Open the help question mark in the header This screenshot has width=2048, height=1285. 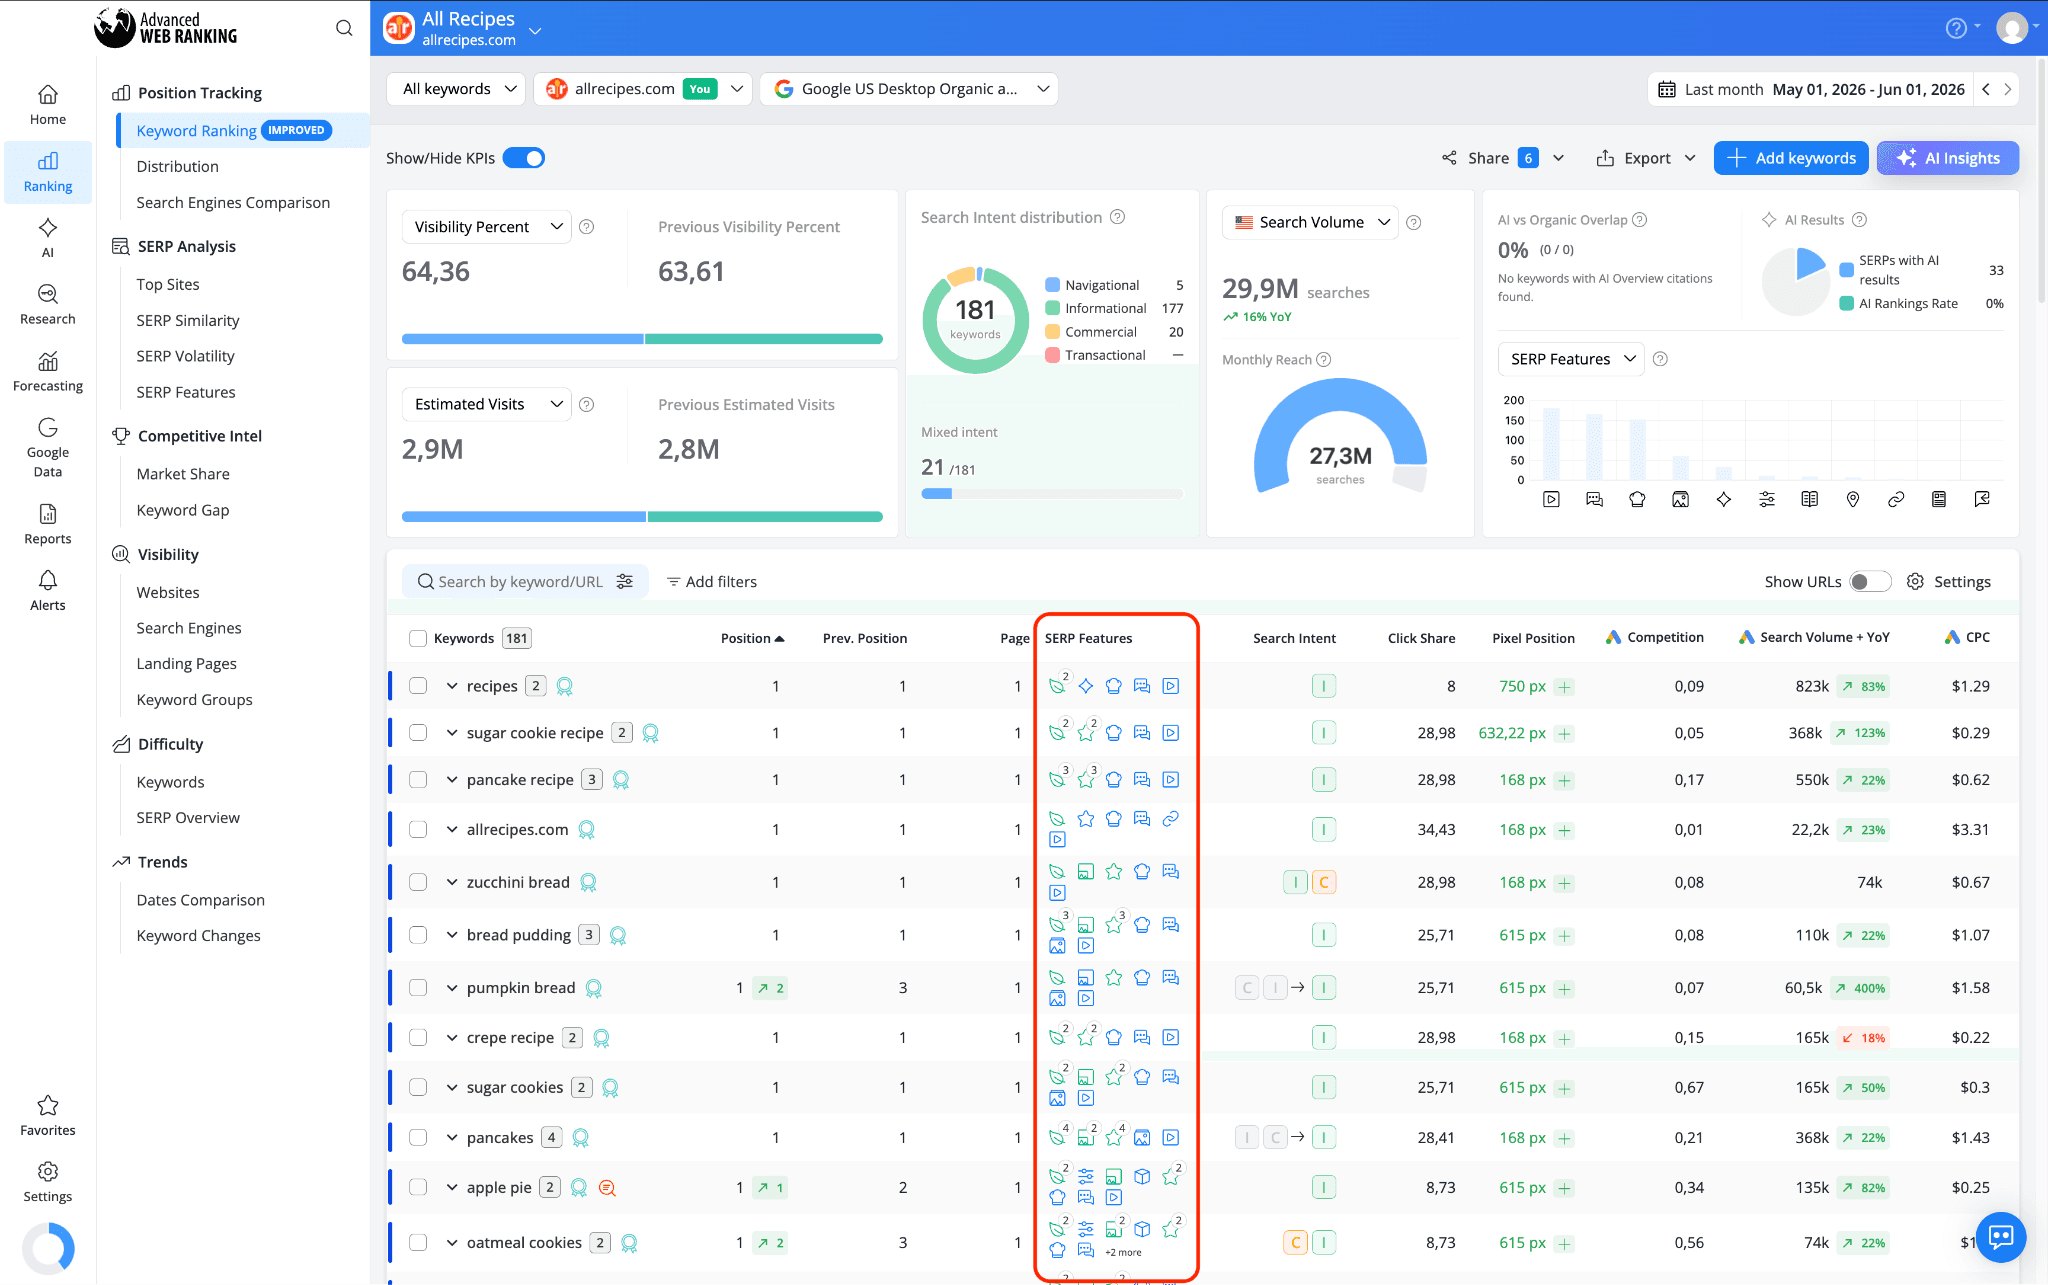tap(1956, 28)
